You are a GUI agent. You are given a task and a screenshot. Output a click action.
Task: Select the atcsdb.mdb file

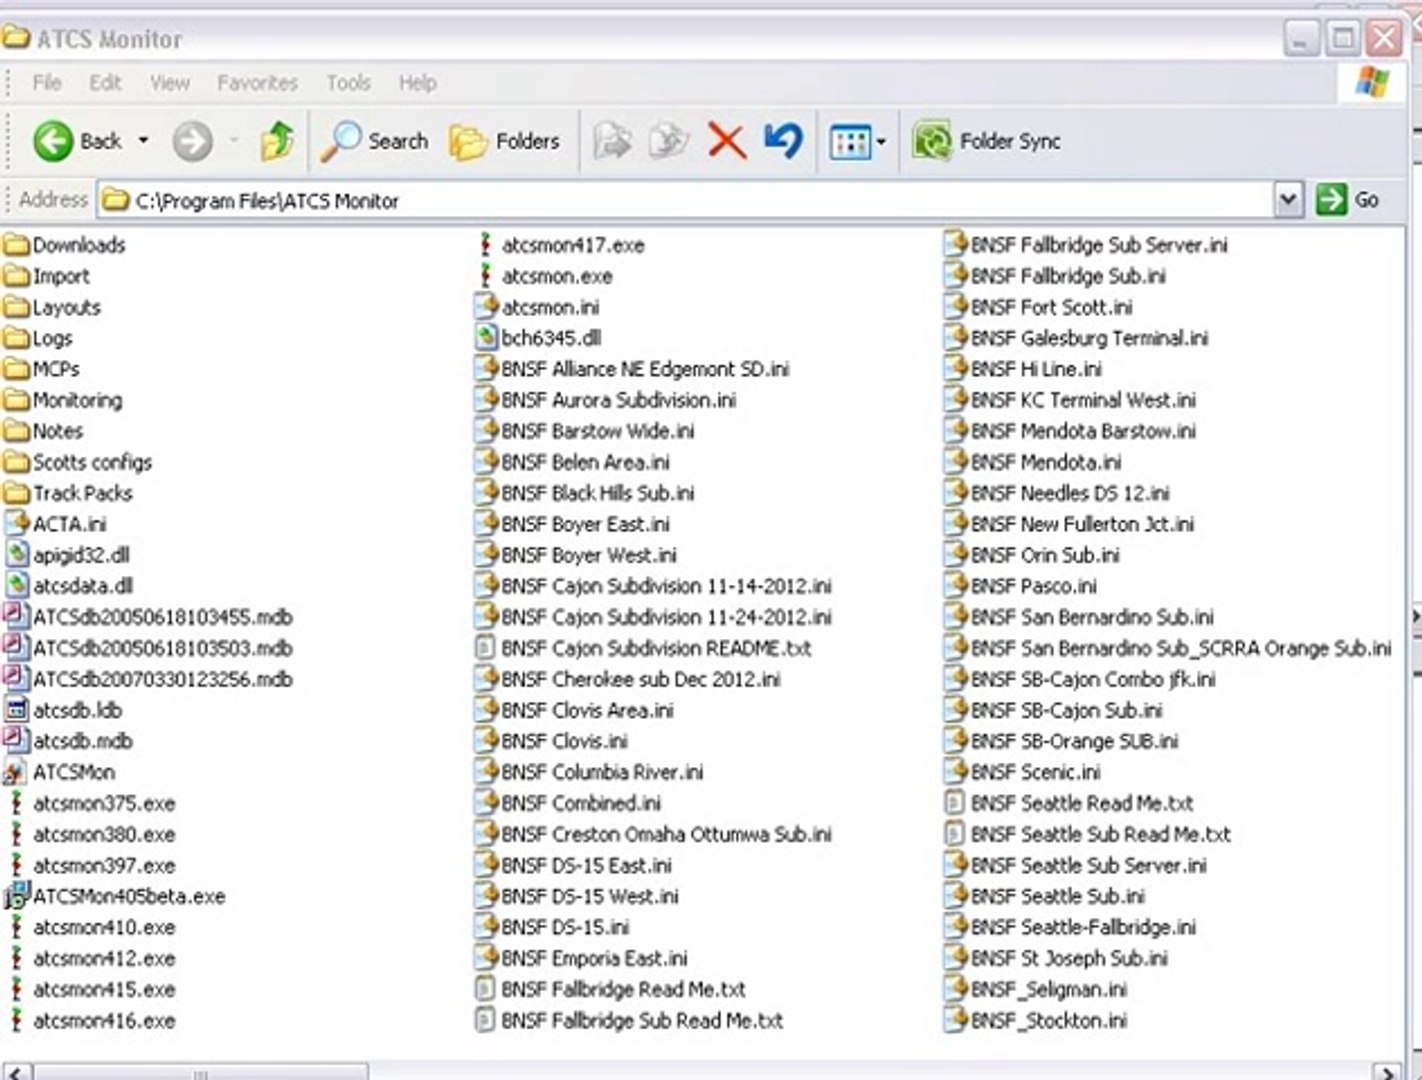(x=68, y=741)
